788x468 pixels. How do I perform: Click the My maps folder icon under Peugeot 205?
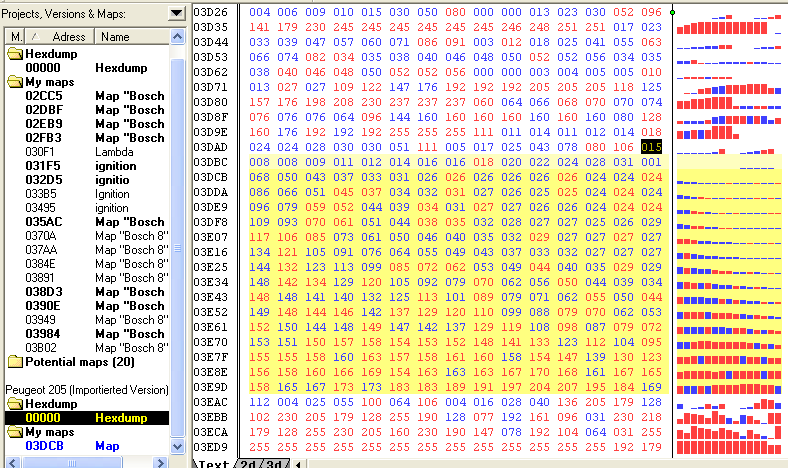16,432
